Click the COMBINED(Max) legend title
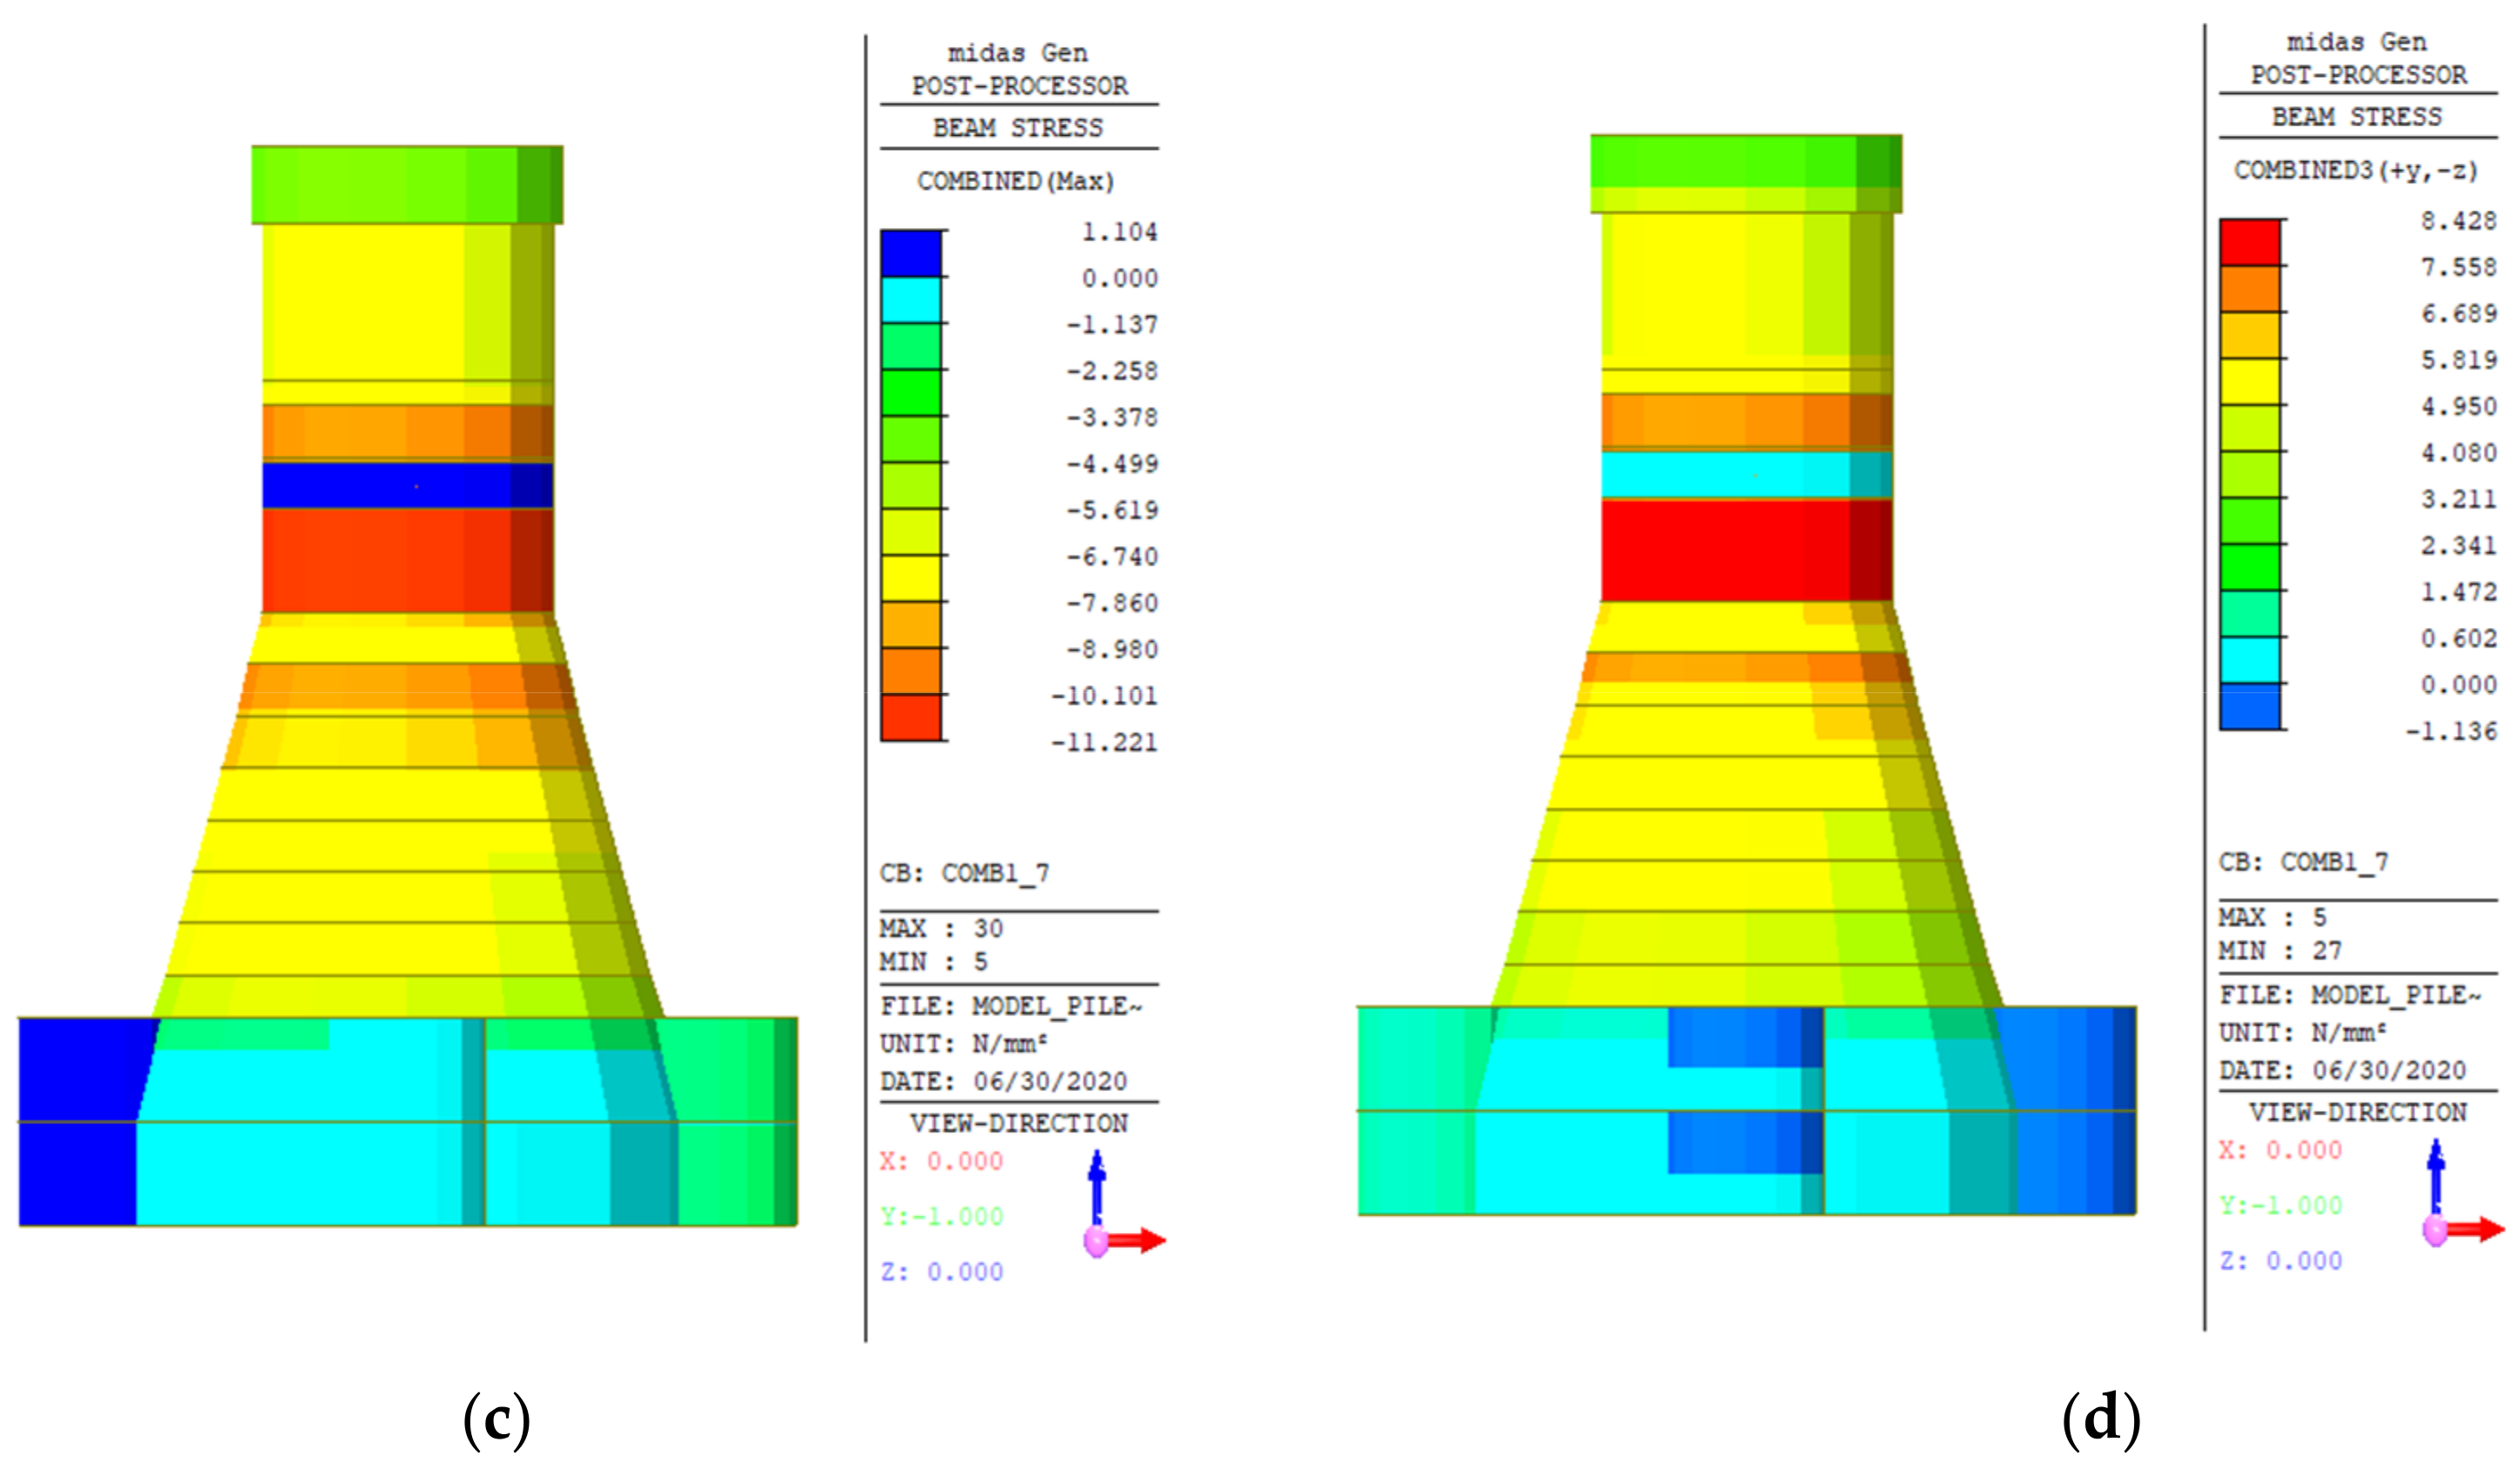2520x1469 pixels. pyautogui.click(x=1015, y=181)
